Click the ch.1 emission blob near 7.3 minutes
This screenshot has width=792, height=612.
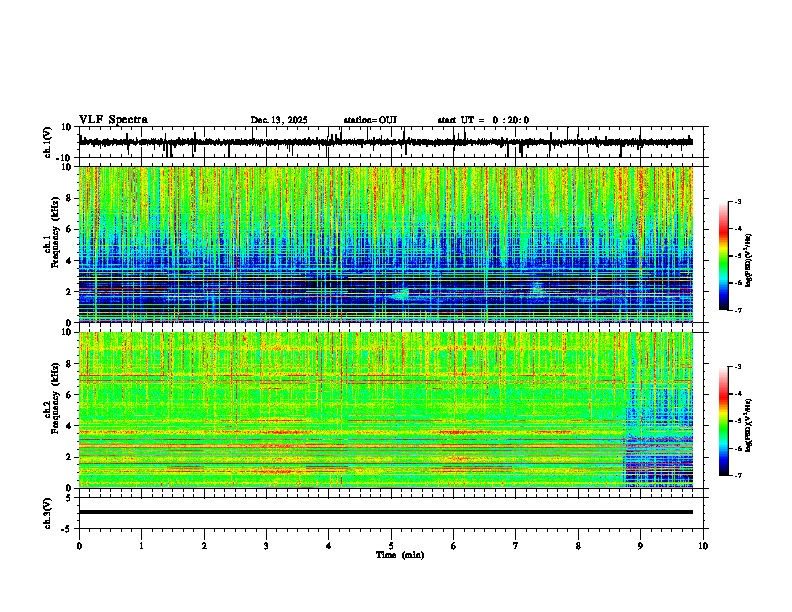536,288
